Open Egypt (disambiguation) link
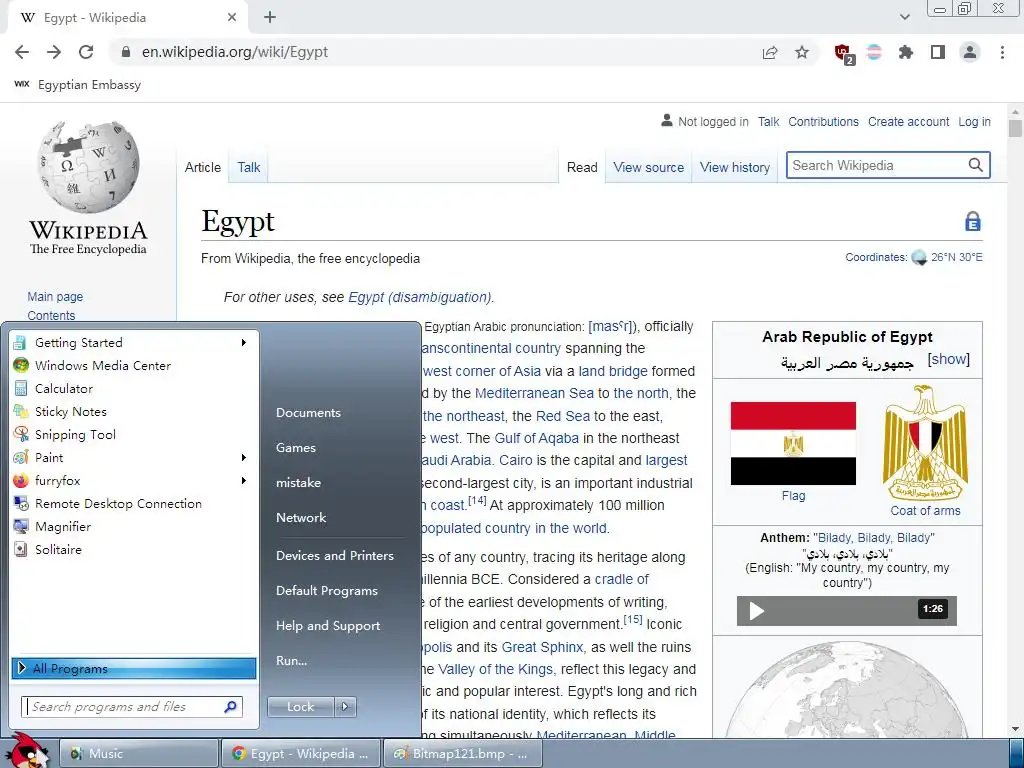Image resolution: width=1024 pixels, height=768 pixels. [x=419, y=297]
